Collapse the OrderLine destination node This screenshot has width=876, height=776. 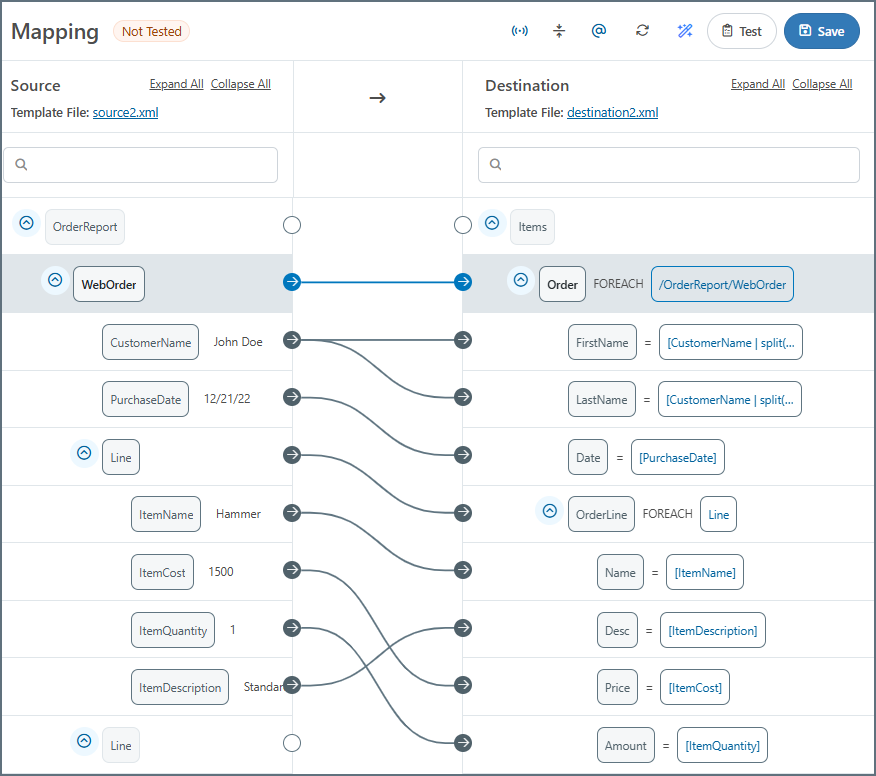549,511
